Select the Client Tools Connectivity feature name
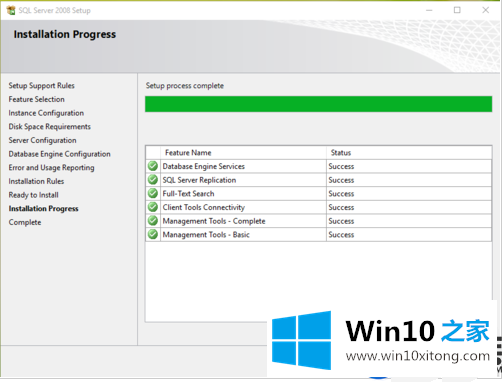The width and height of the screenshot is (502, 382). [204, 207]
